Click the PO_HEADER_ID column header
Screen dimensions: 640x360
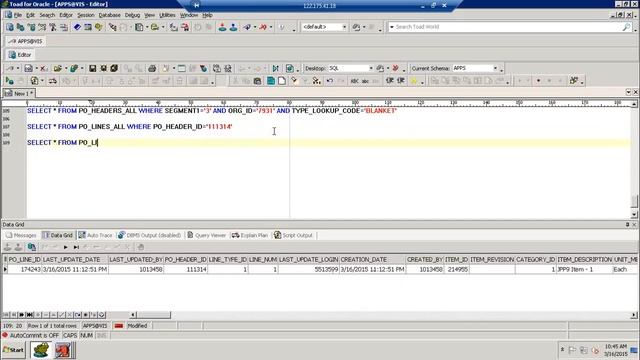[185, 260]
